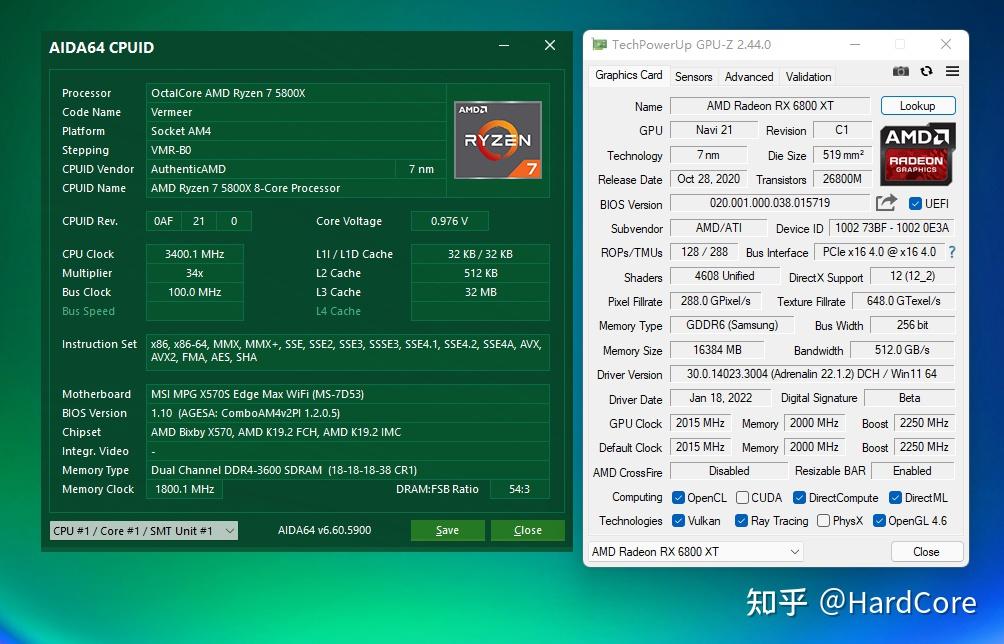Open the AMD Radeon RX 6800 XT dropdown

point(695,551)
